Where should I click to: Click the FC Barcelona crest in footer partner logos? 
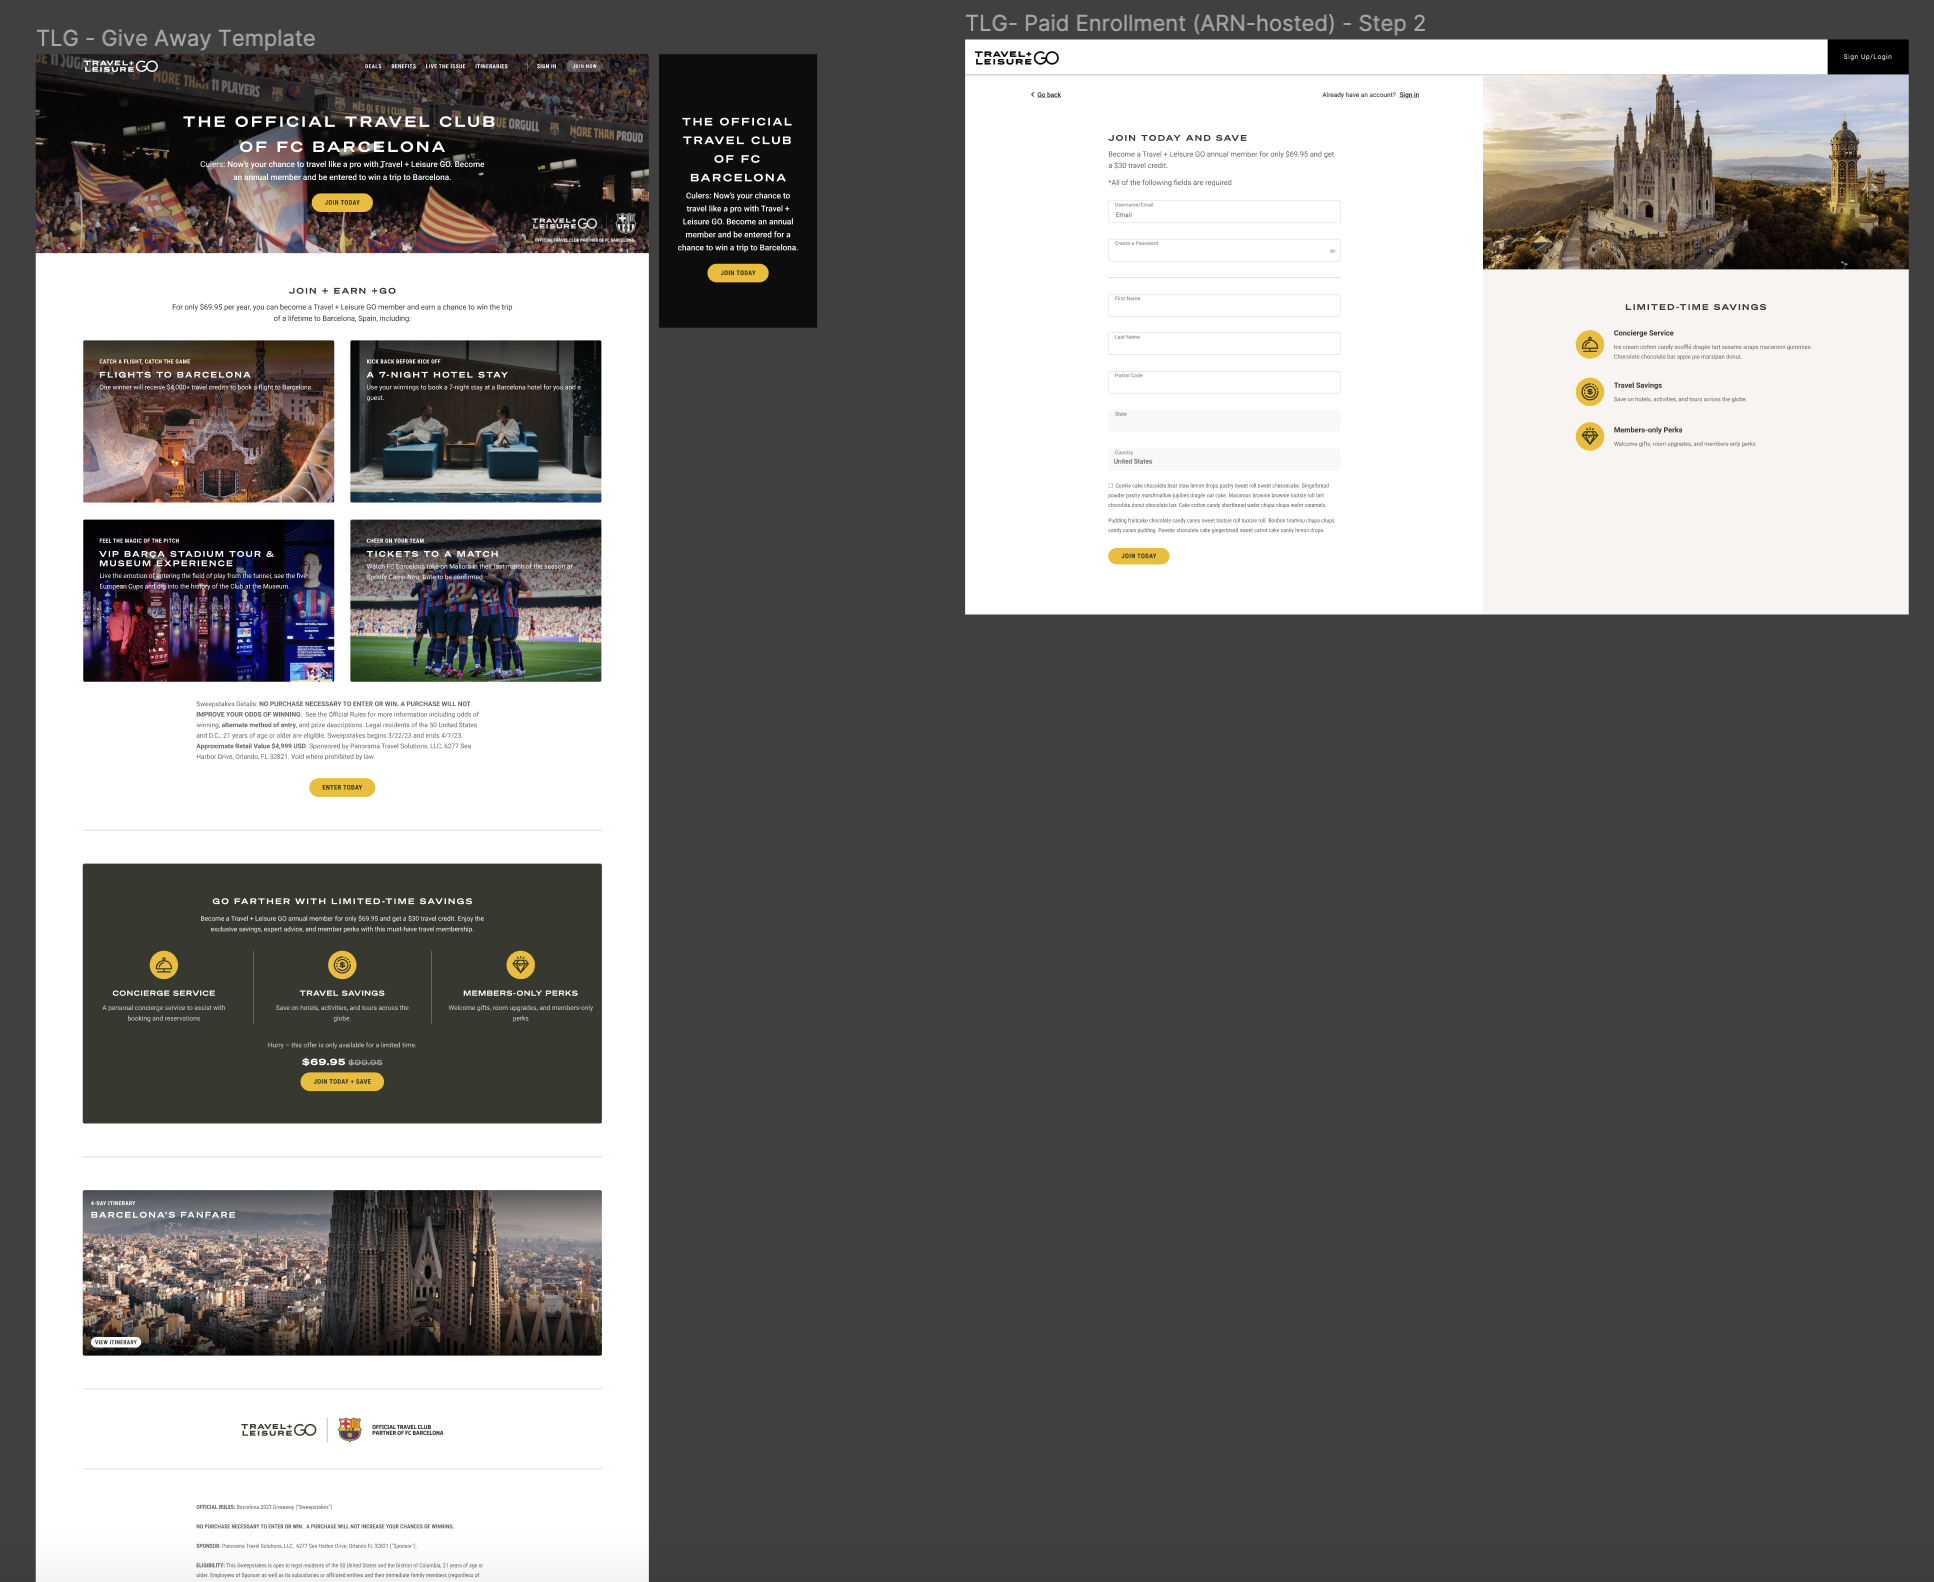349,1430
